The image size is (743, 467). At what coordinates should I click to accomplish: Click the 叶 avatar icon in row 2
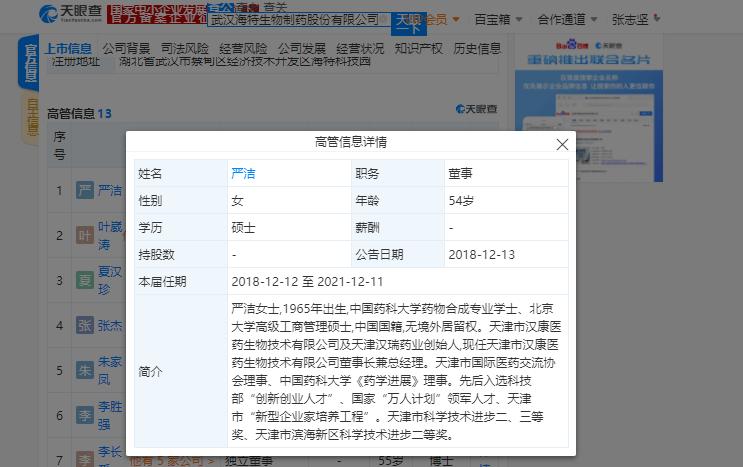coord(85,235)
